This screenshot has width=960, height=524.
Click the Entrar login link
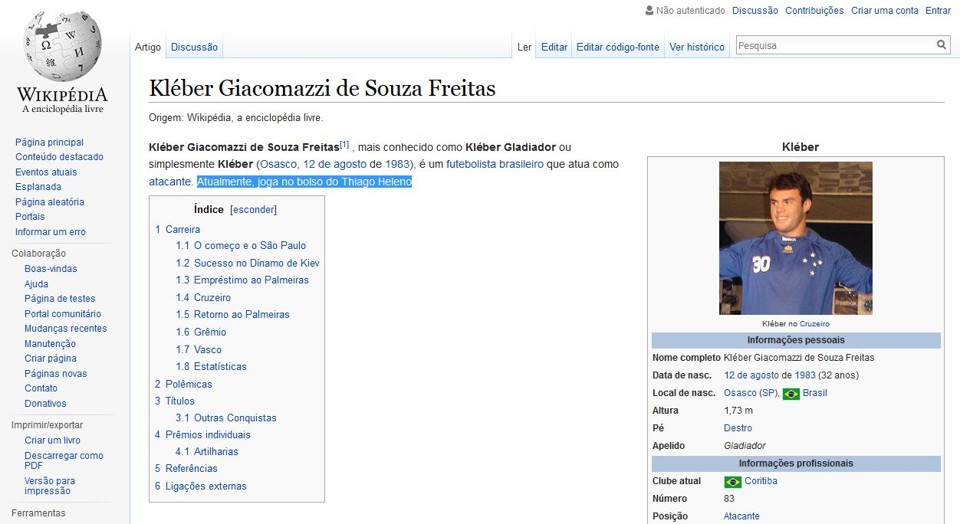(938, 10)
